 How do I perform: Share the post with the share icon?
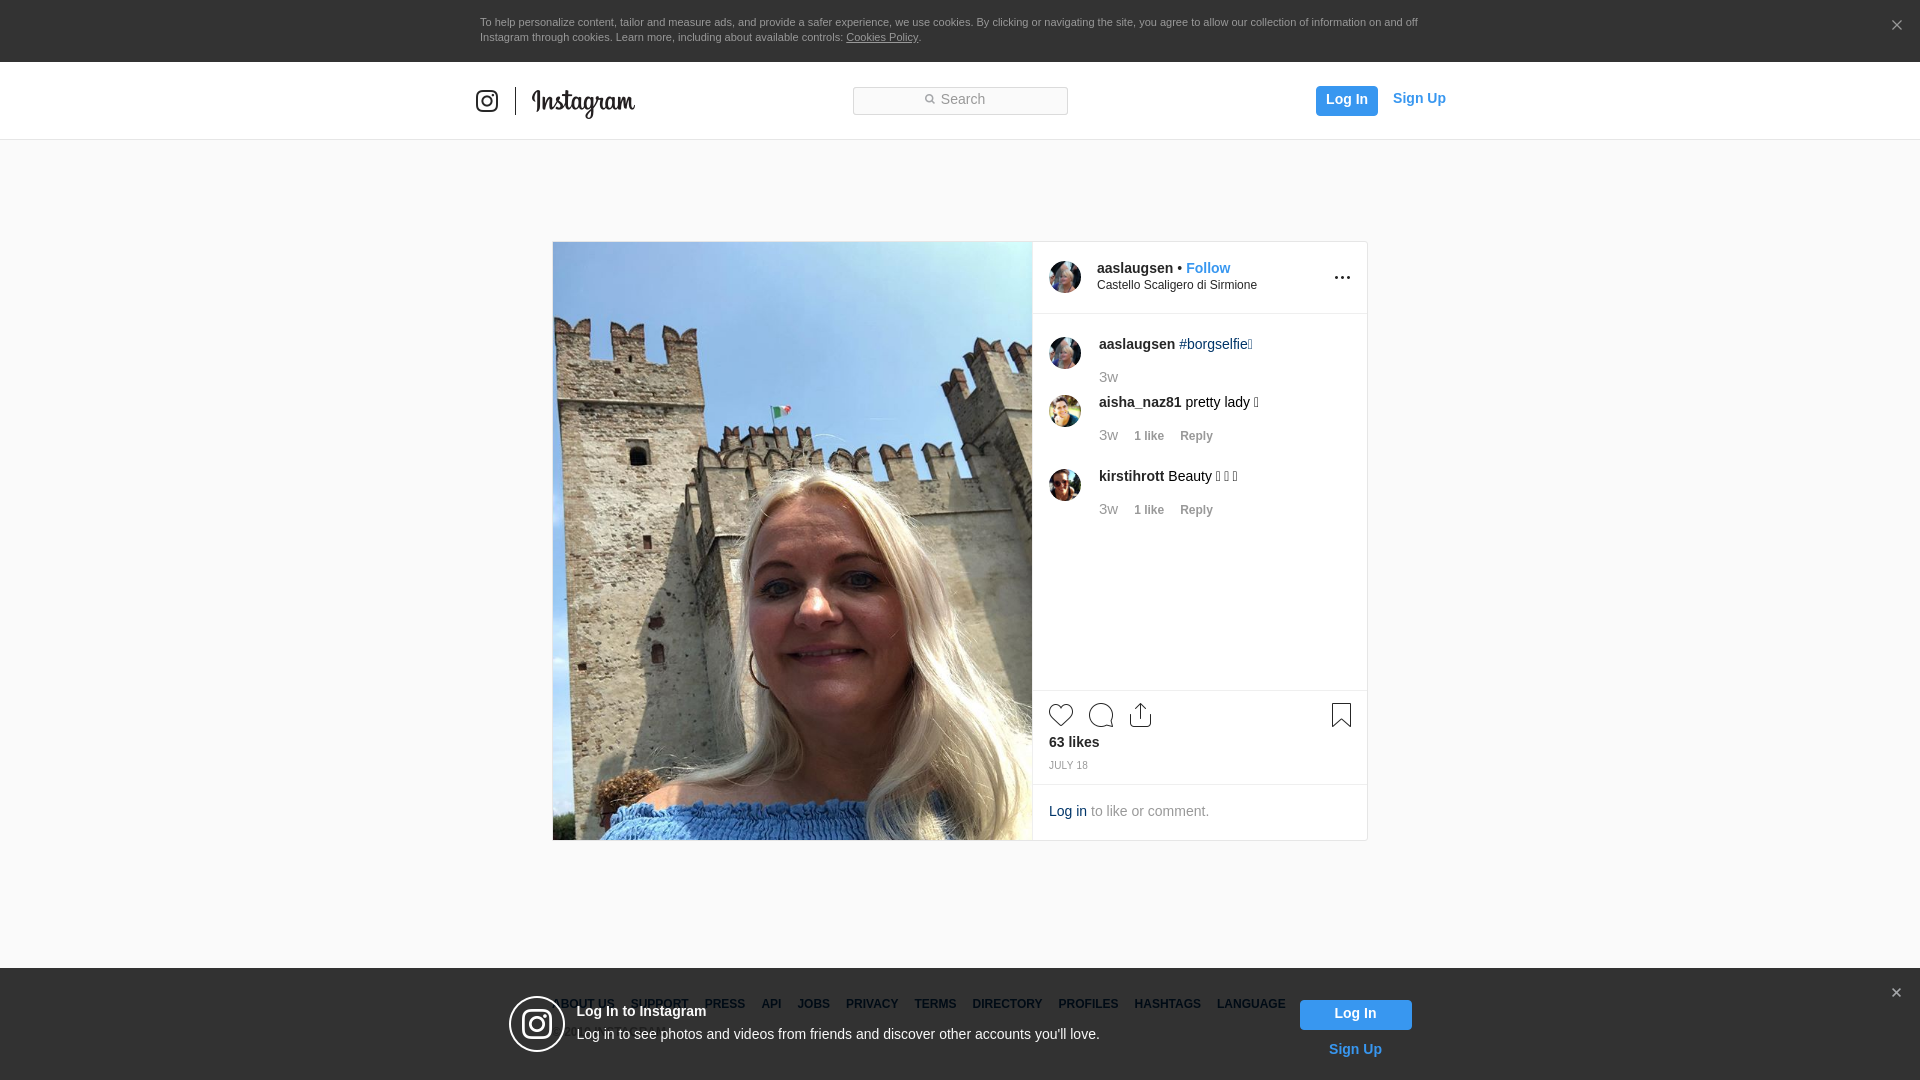click(1140, 714)
